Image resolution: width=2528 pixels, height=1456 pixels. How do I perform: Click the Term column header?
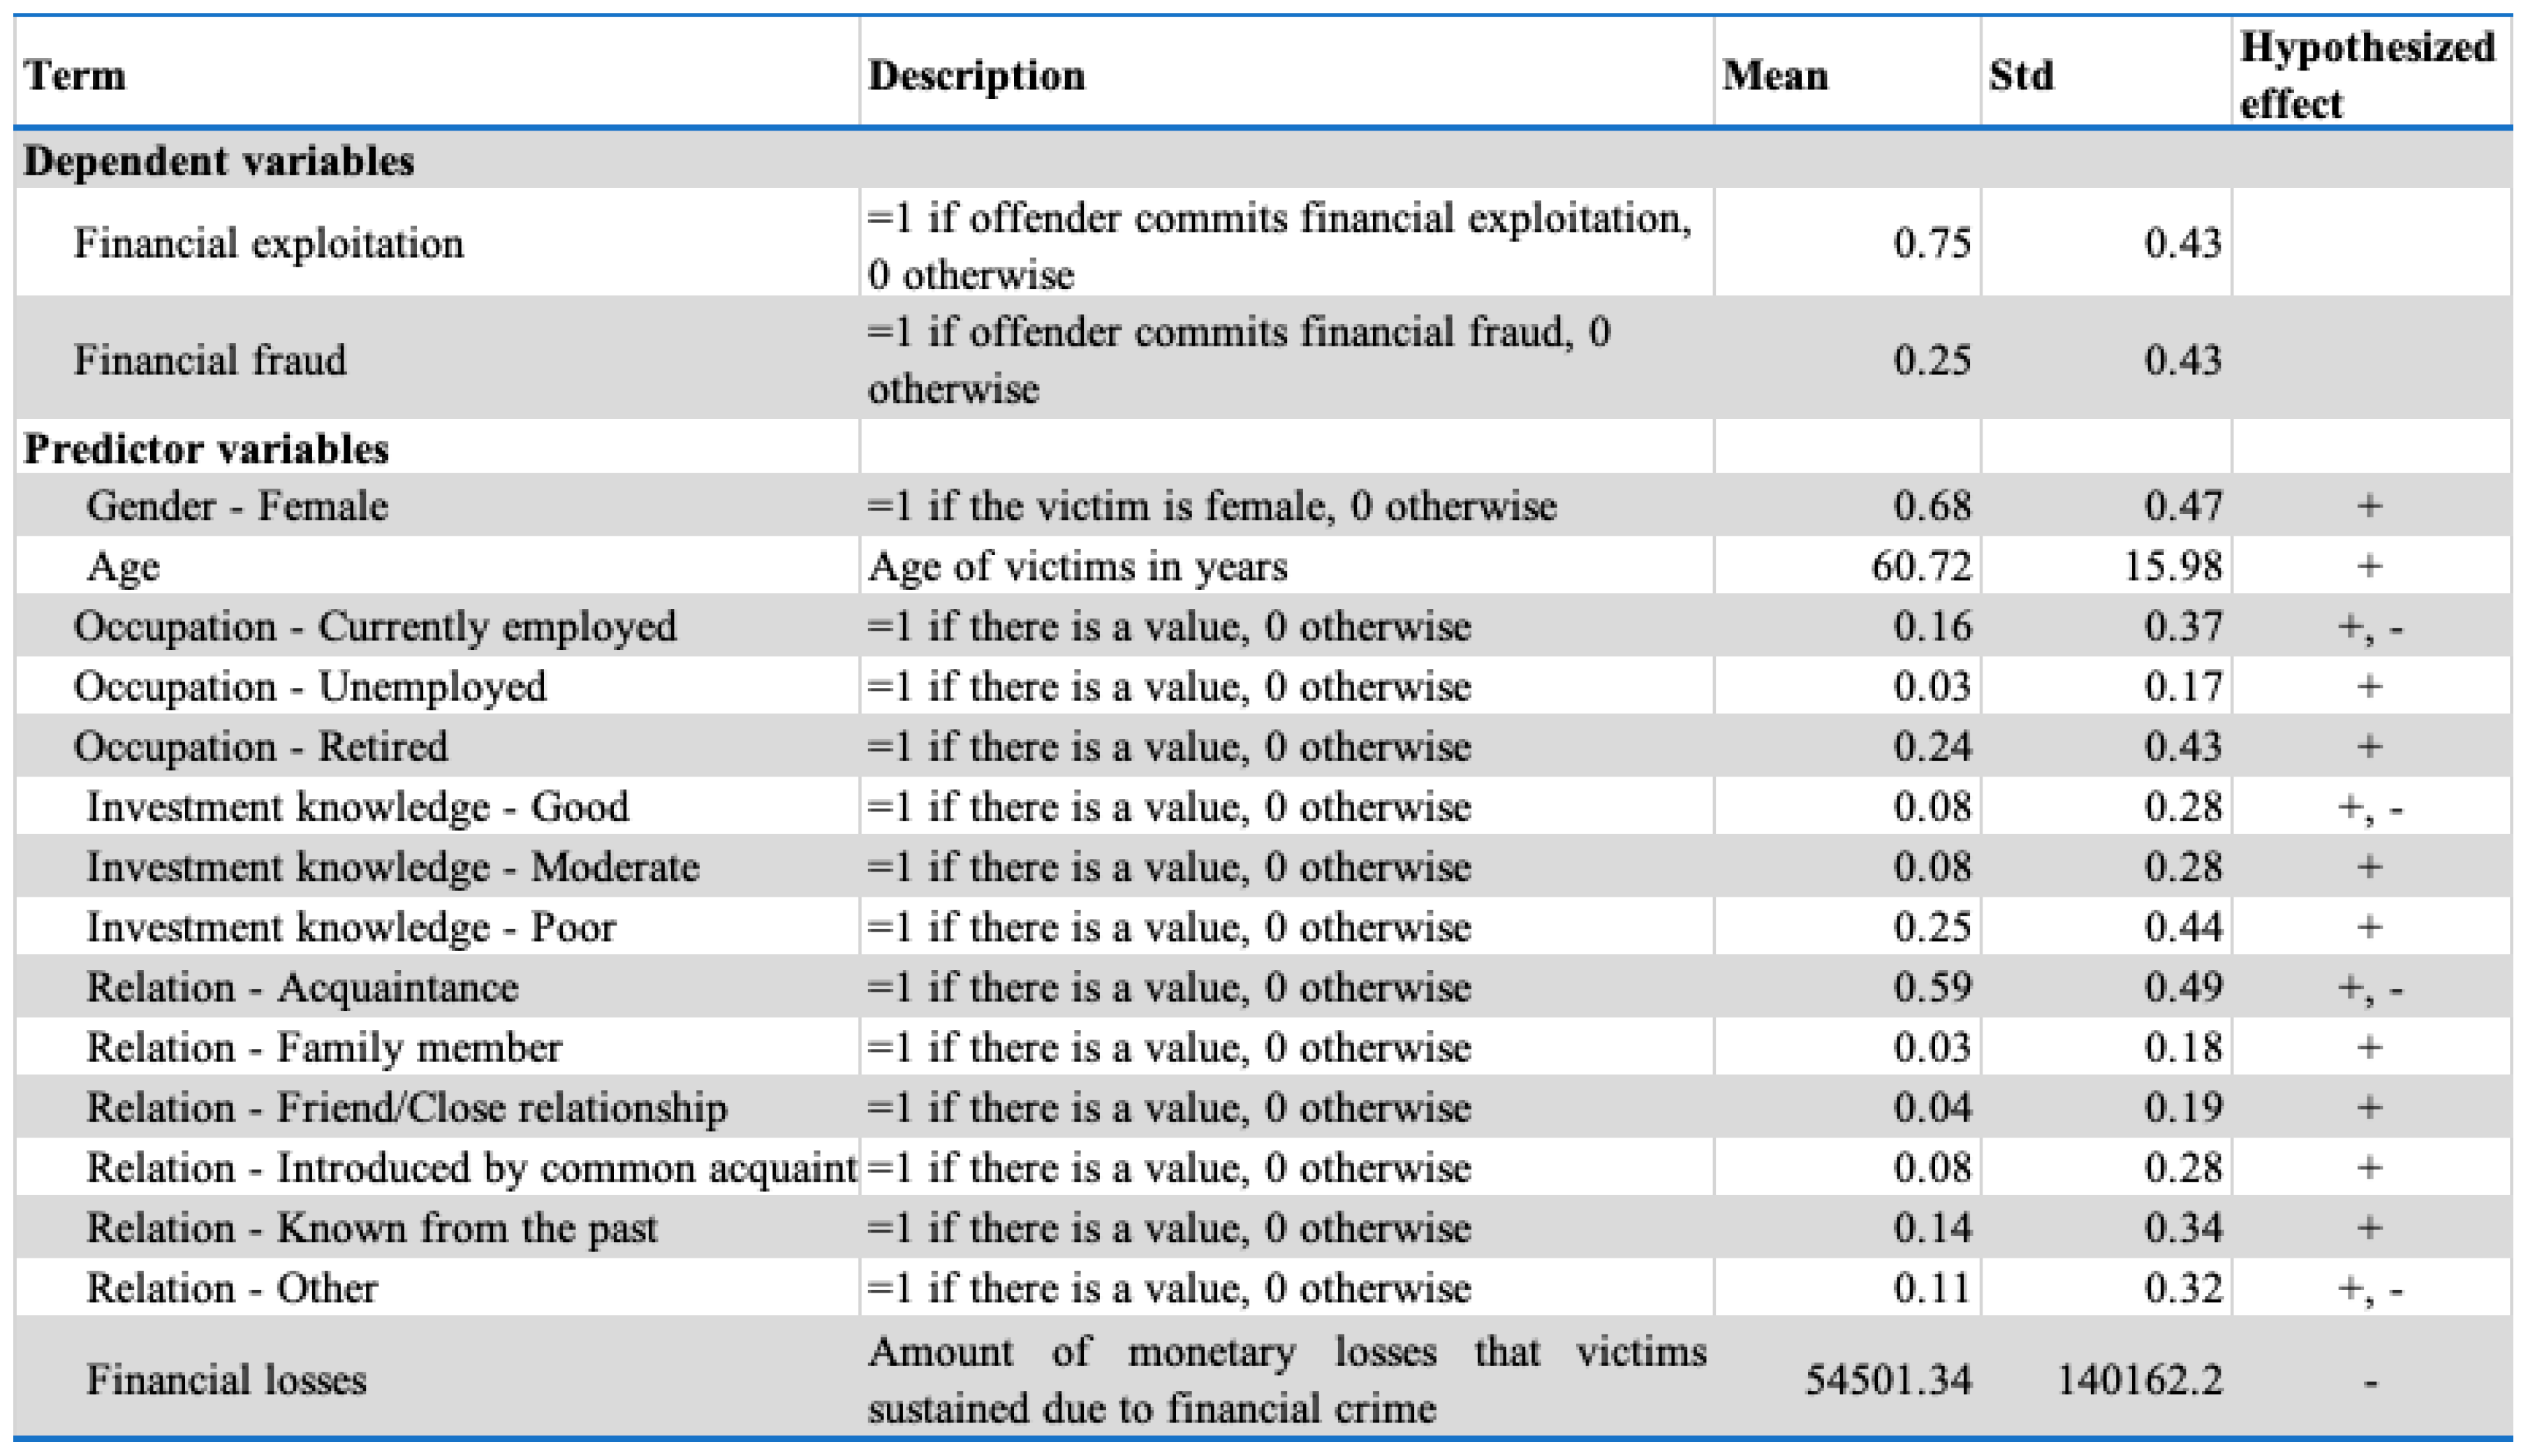(x=75, y=75)
